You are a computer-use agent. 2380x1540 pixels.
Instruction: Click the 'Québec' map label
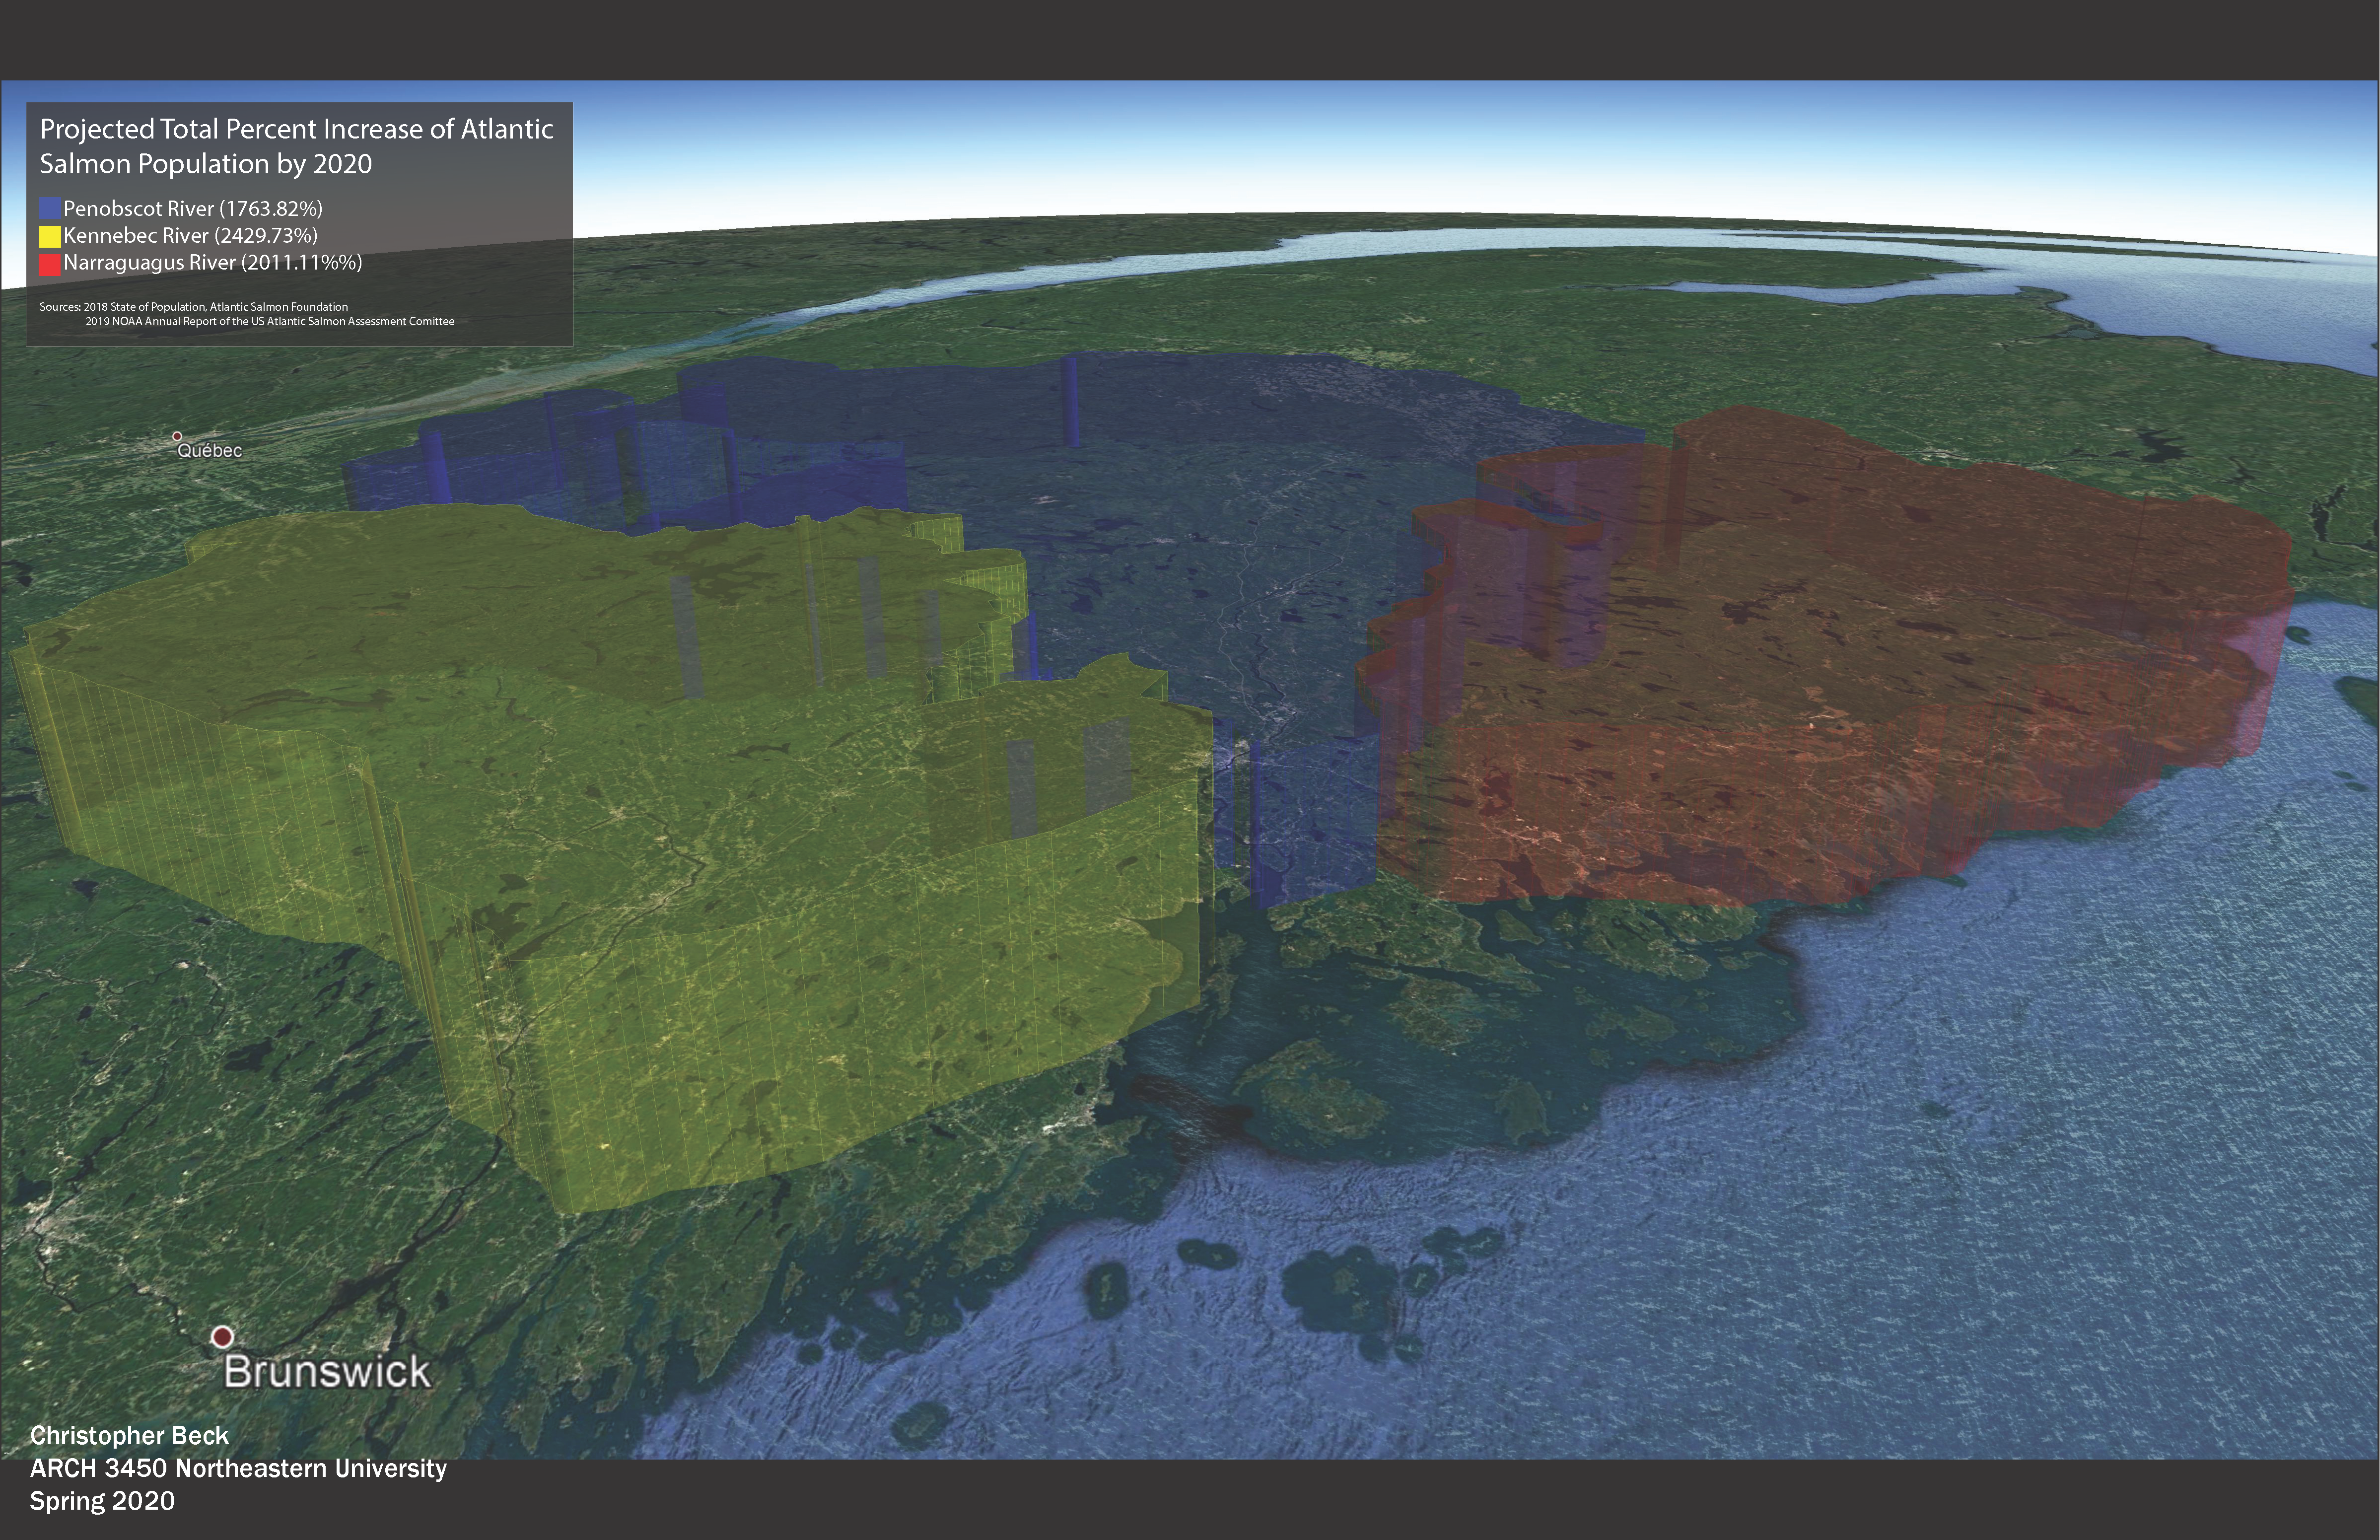click(x=210, y=451)
